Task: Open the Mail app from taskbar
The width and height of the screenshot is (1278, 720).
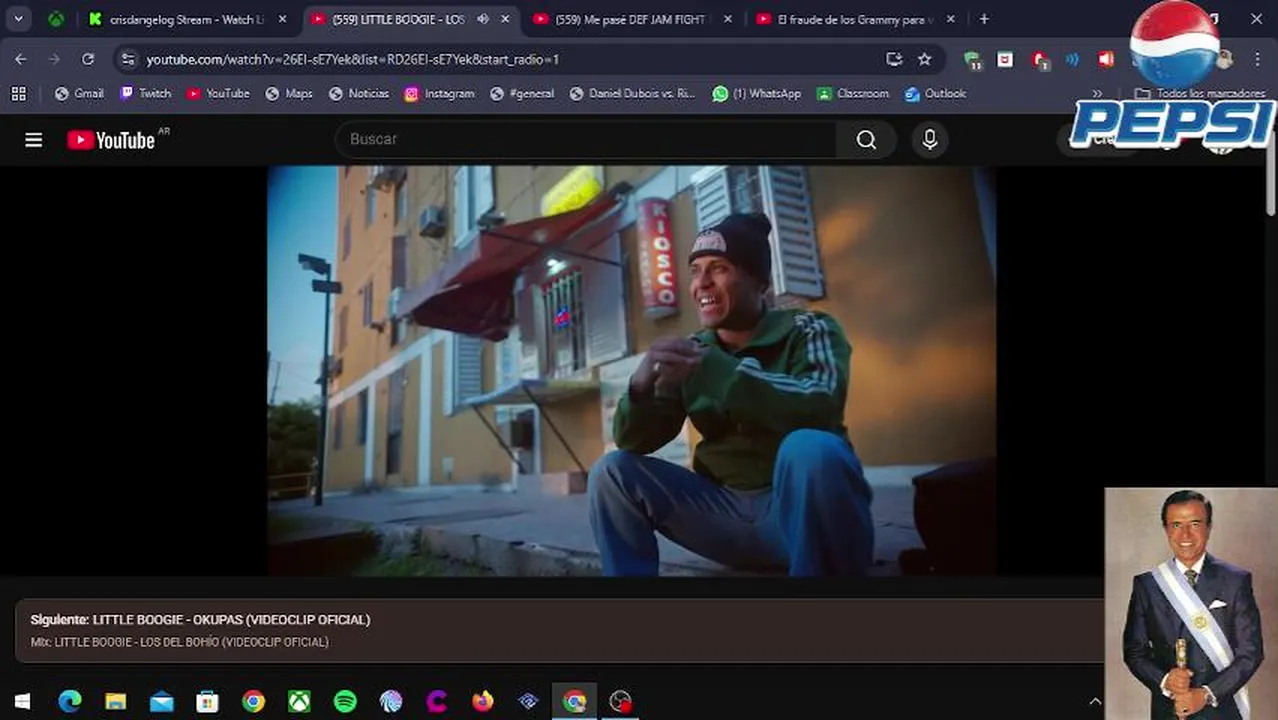Action: 161,702
